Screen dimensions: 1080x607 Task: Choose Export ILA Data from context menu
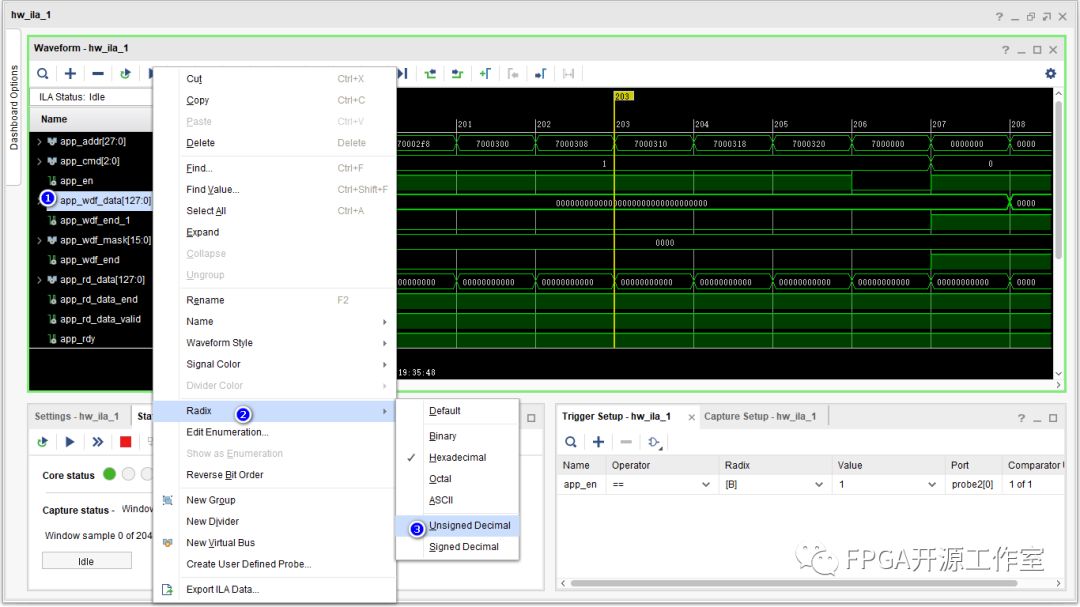point(222,589)
